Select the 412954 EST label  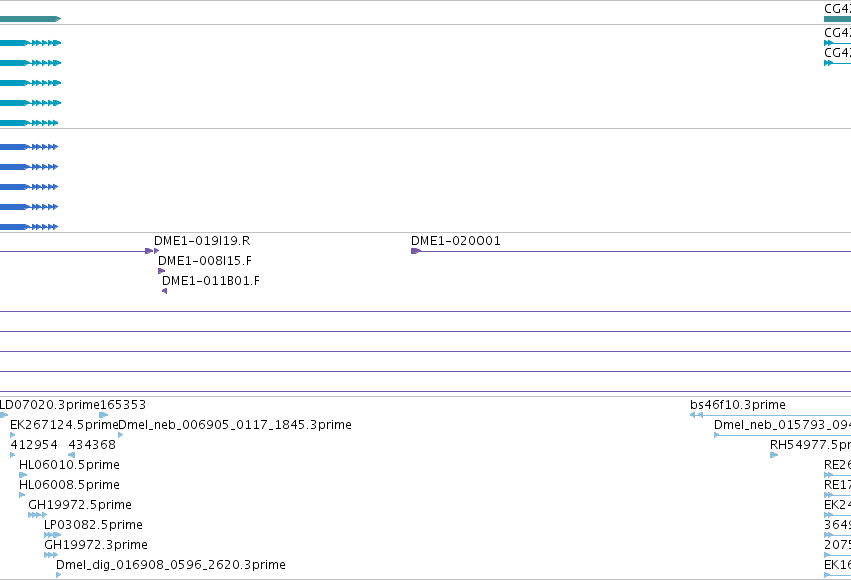click(34, 445)
